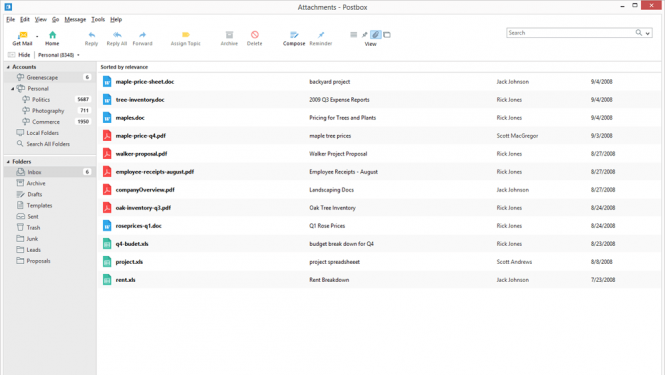Select the Politics topic folder
Screen dimensions: 665x375
[50, 99]
